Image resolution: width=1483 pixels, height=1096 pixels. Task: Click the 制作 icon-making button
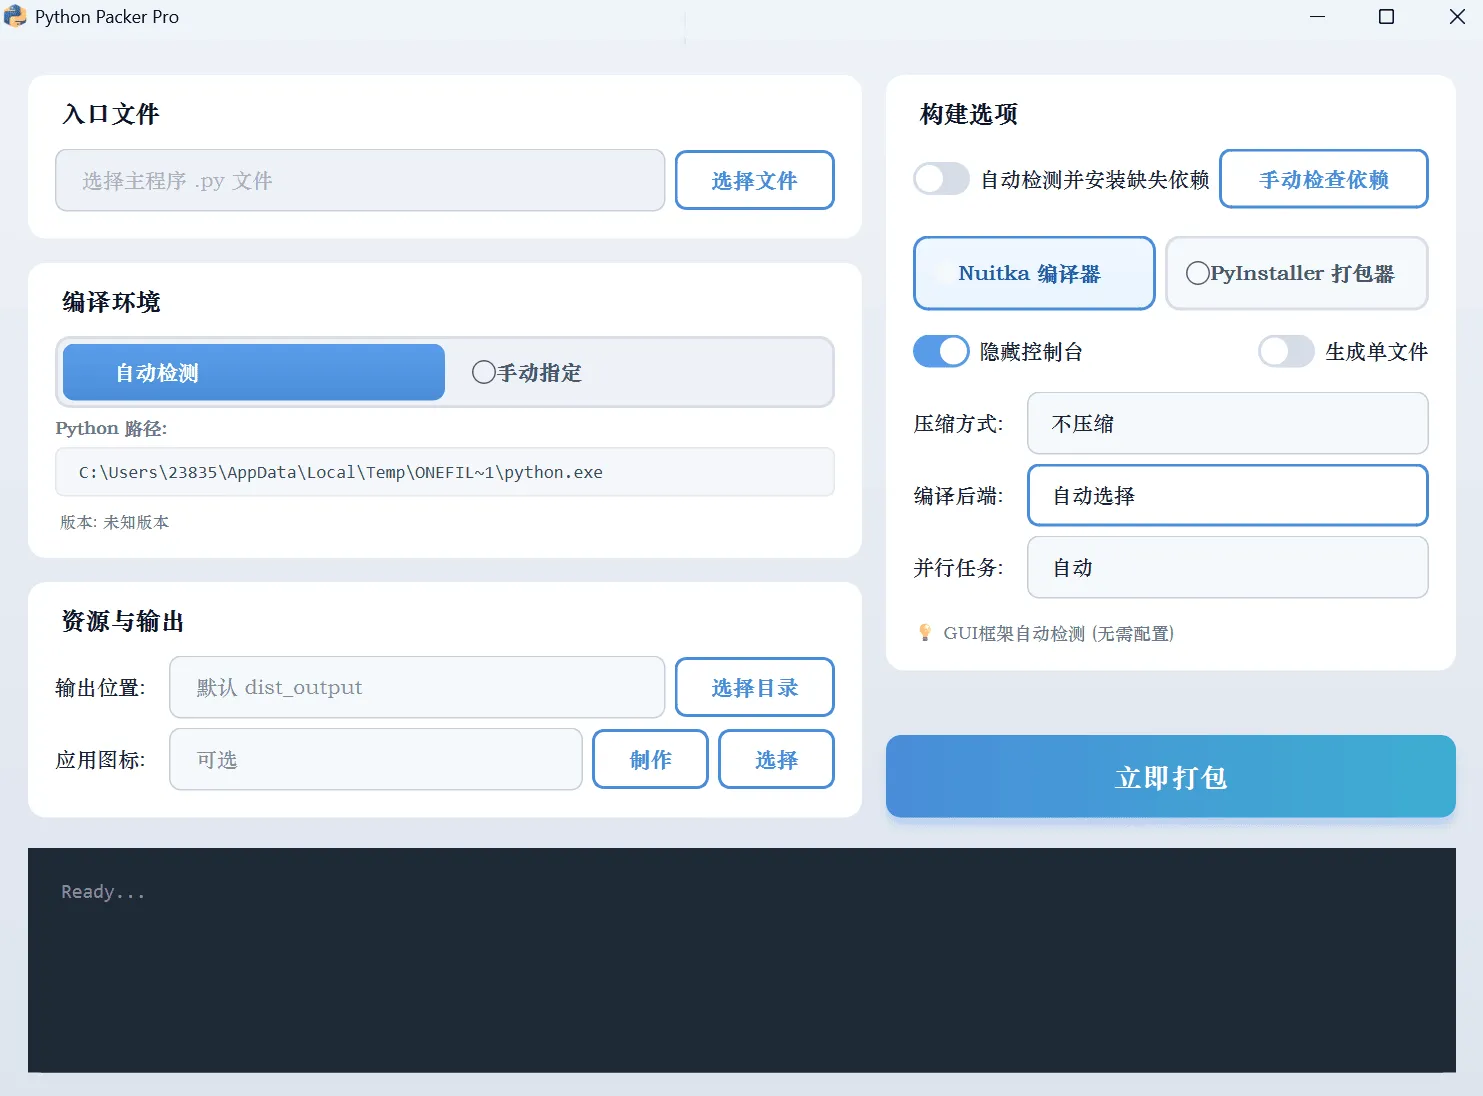tap(650, 759)
